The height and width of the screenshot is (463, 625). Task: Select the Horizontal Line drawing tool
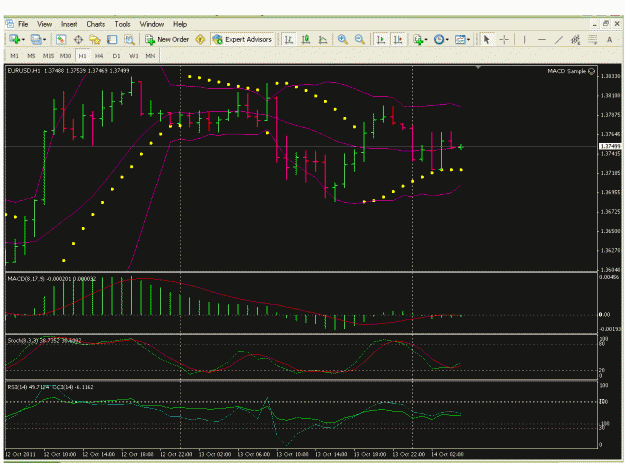541,39
